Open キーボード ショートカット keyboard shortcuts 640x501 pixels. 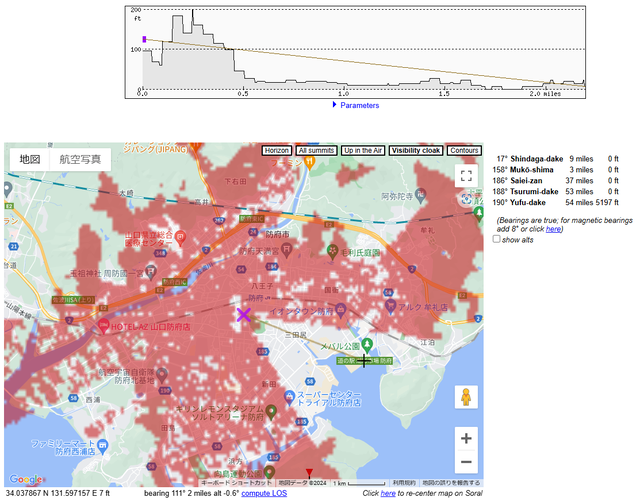coord(237,483)
